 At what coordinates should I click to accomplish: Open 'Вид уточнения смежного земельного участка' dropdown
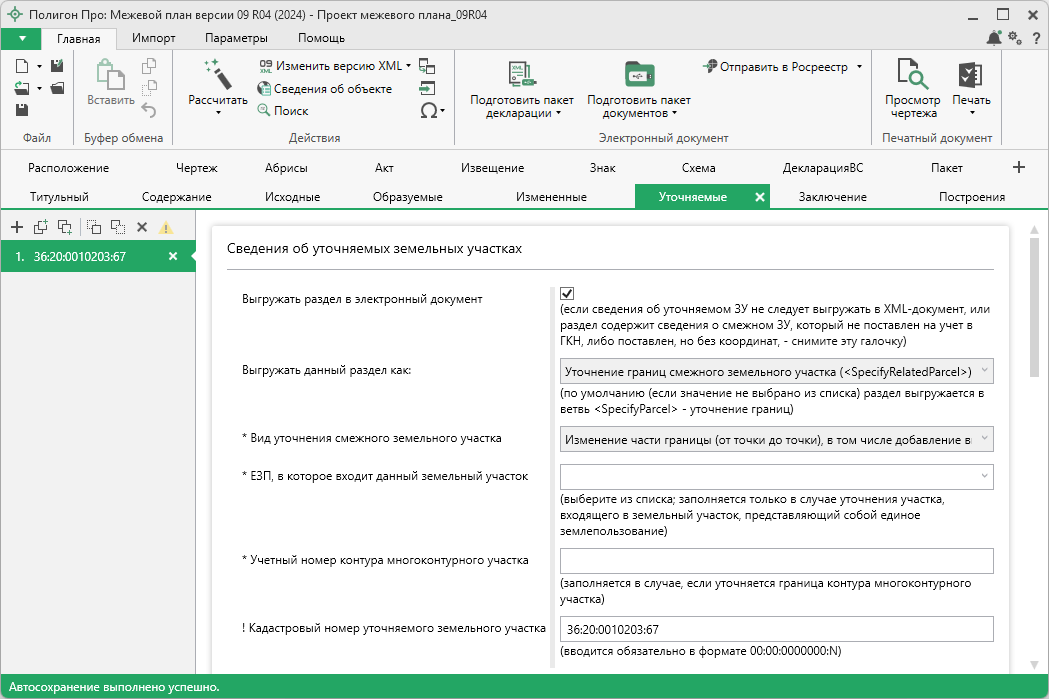[x=984, y=439]
